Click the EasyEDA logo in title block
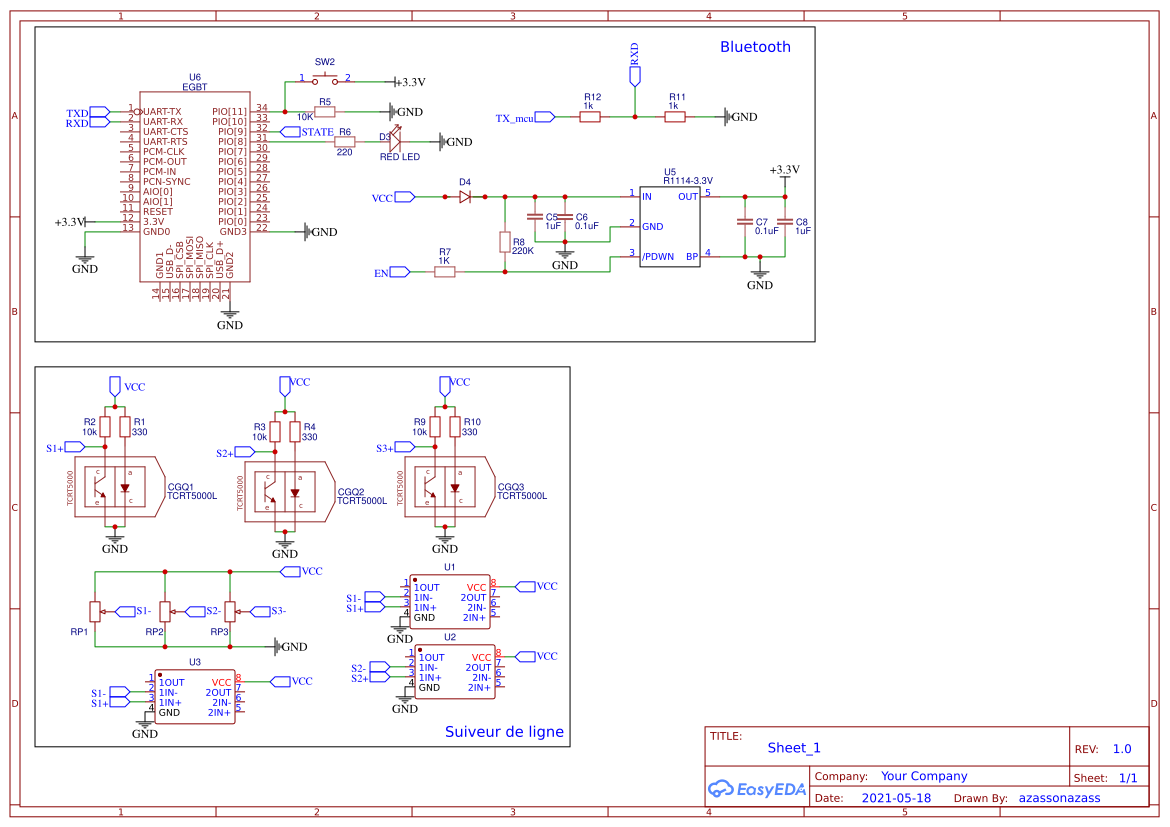 757,789
